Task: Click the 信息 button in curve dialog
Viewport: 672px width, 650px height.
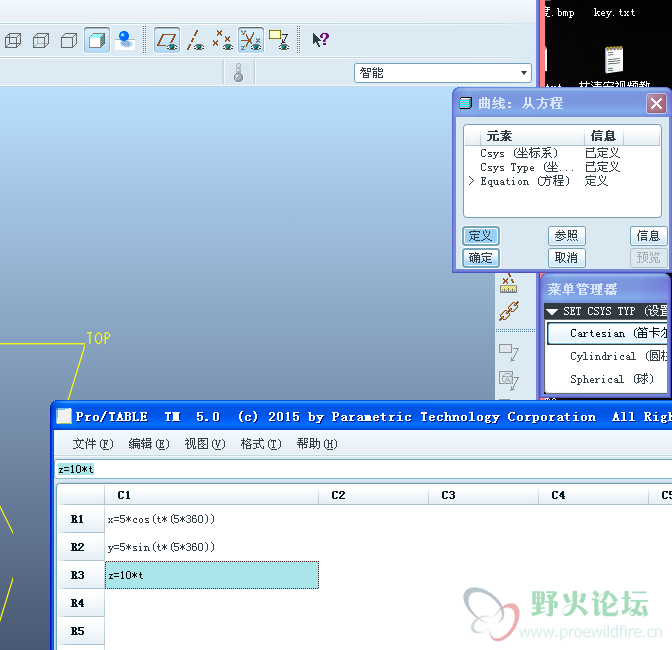Action: (648, 236)
